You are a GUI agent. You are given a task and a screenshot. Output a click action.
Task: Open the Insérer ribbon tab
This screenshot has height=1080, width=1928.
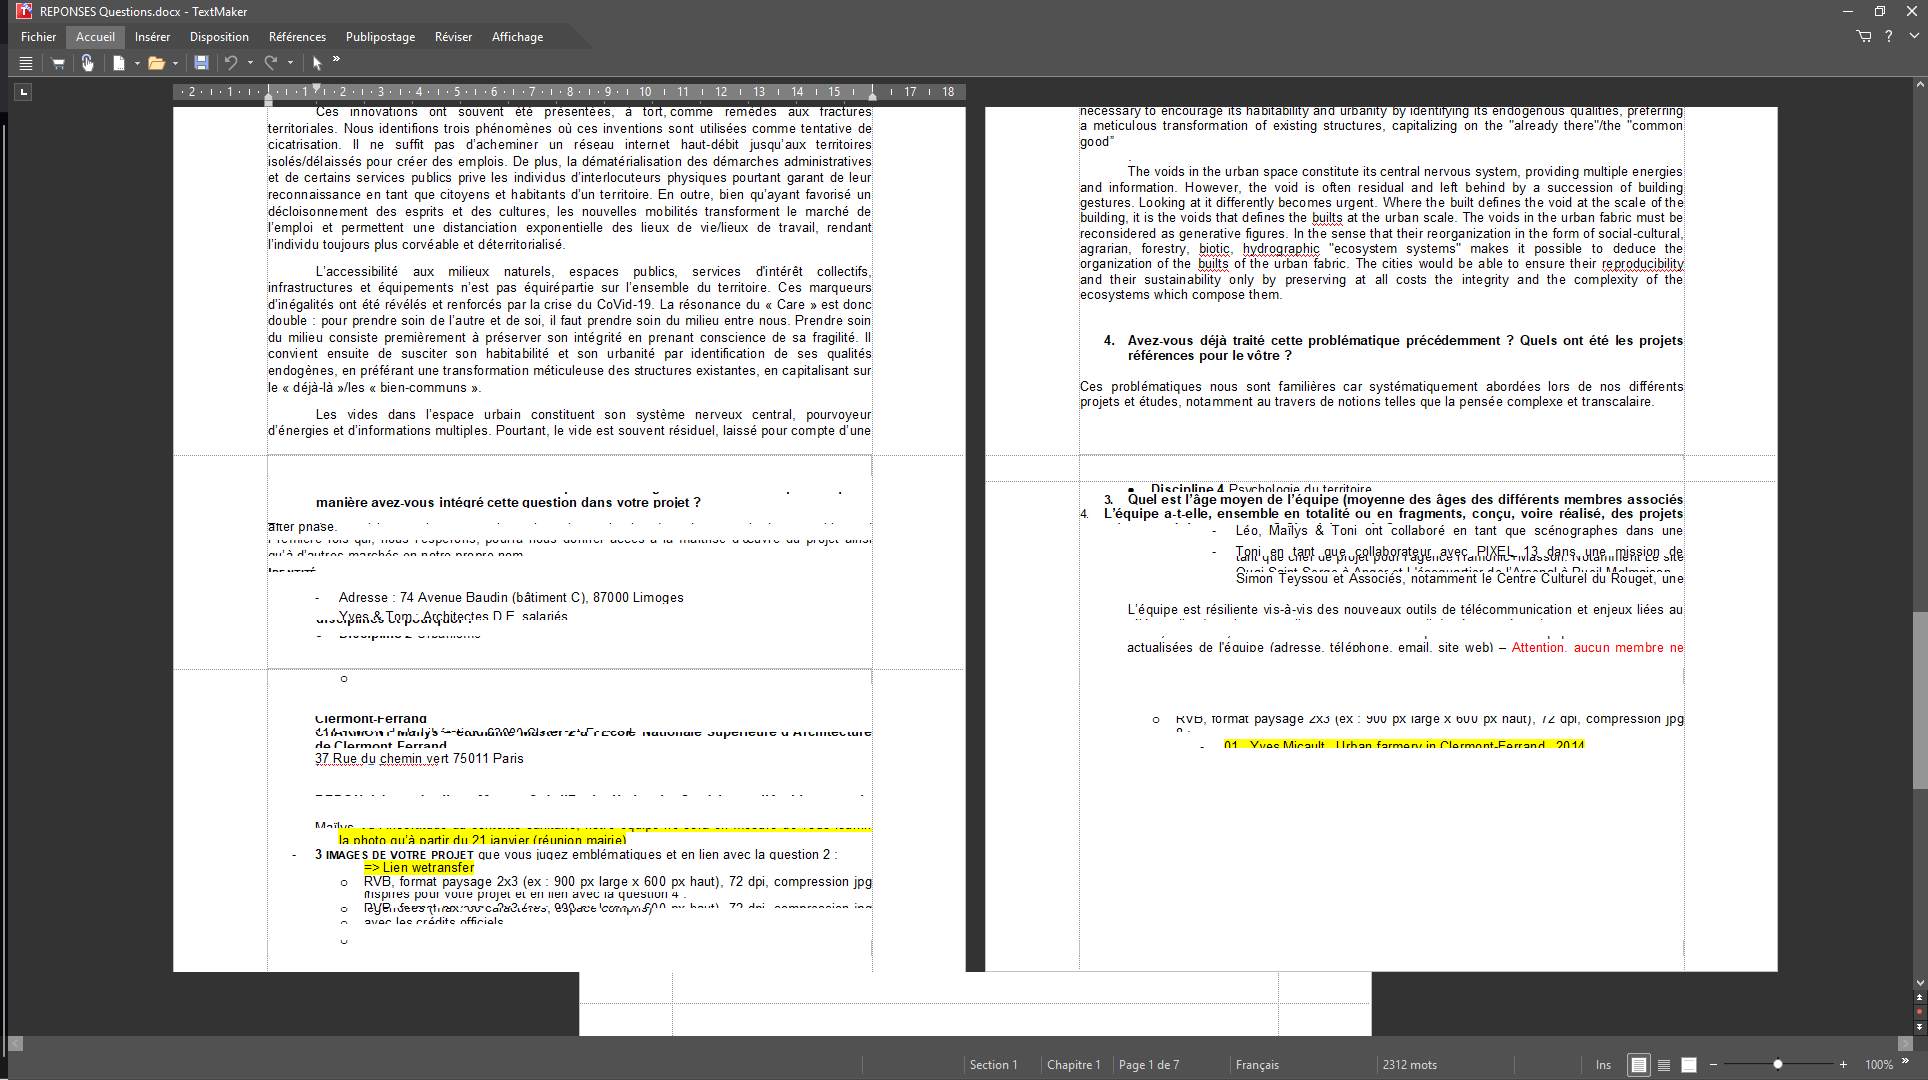point(152,37)
